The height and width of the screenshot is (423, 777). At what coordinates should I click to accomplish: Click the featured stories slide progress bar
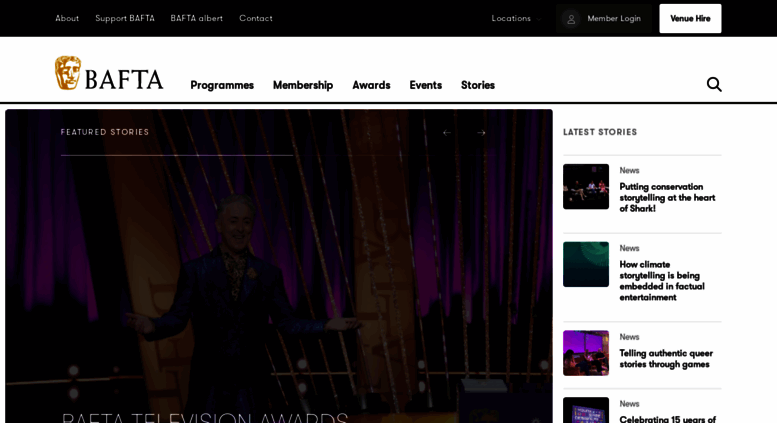(177, 156)
